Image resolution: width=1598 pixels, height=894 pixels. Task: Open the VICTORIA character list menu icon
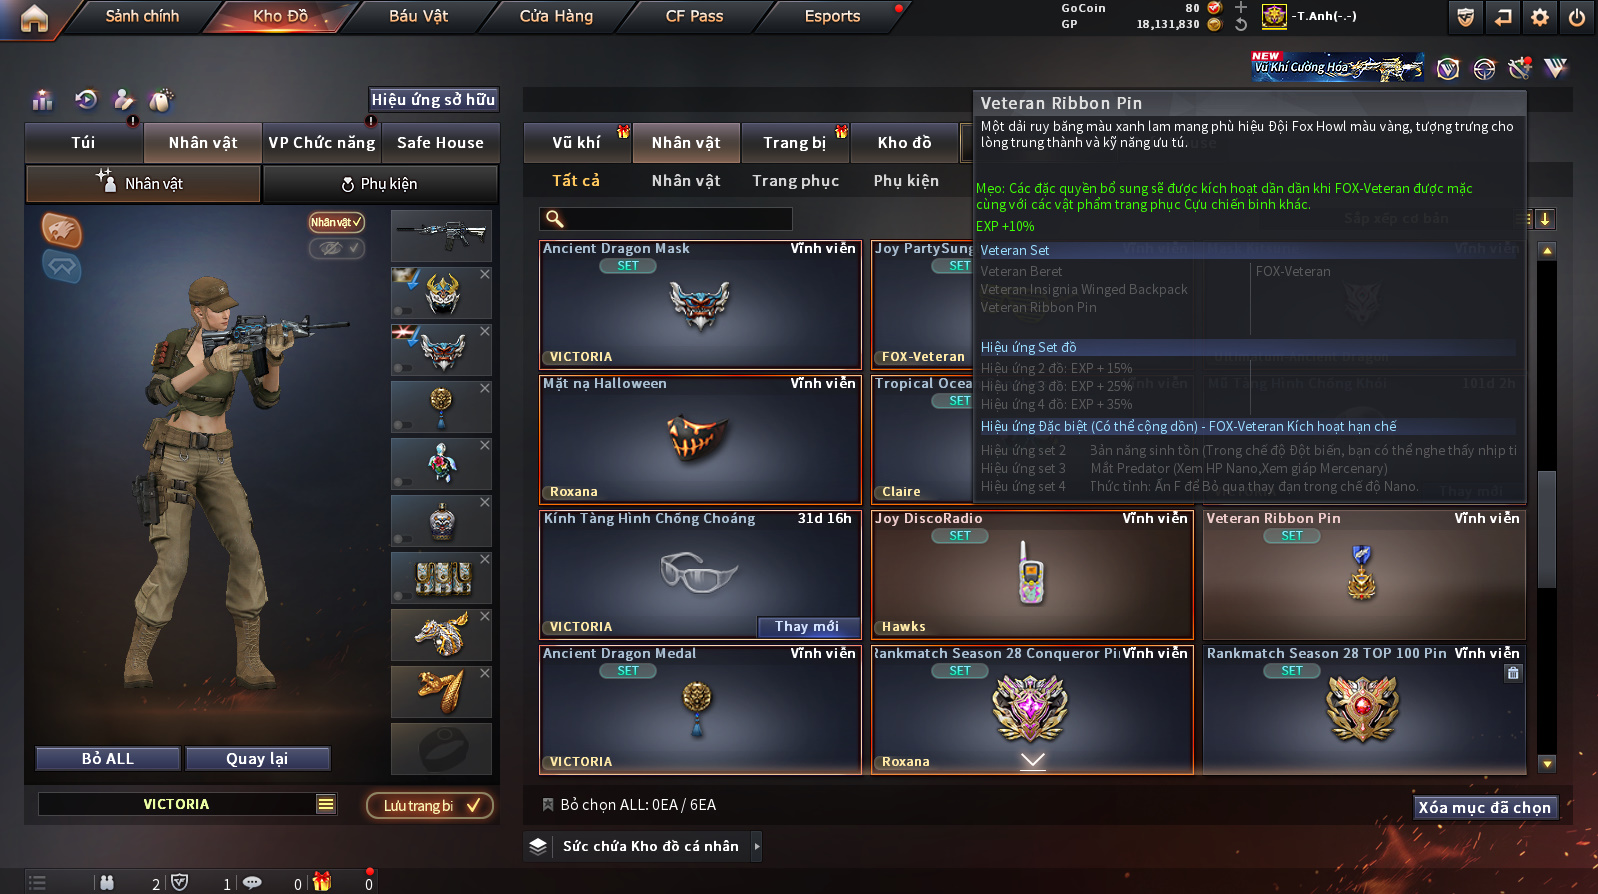pyautogui.click(x=326, y=804)
